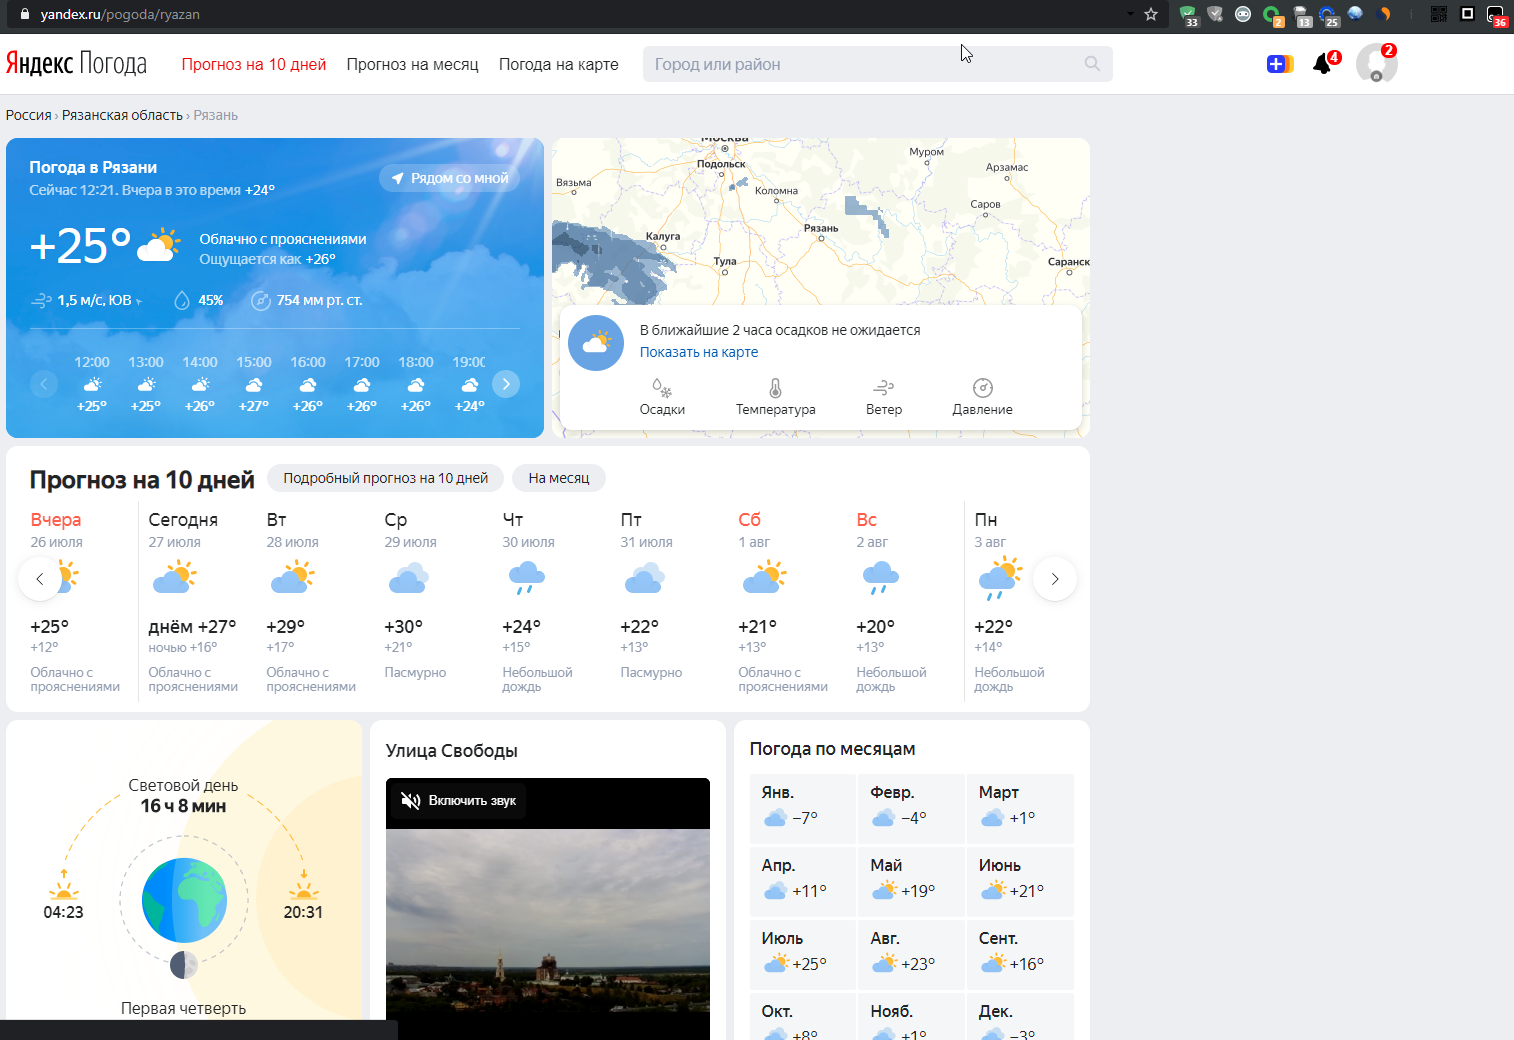
Task: Advance the hourly forecast with right arrow
Action: [x=506, y=383]
